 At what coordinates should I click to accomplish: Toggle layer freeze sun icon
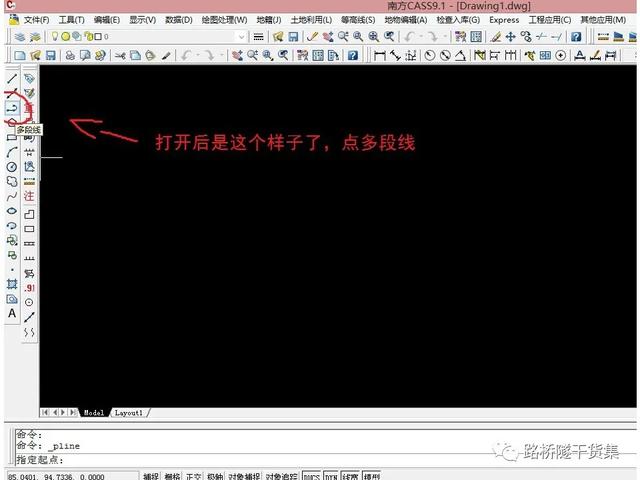click(x=66, y=36)
